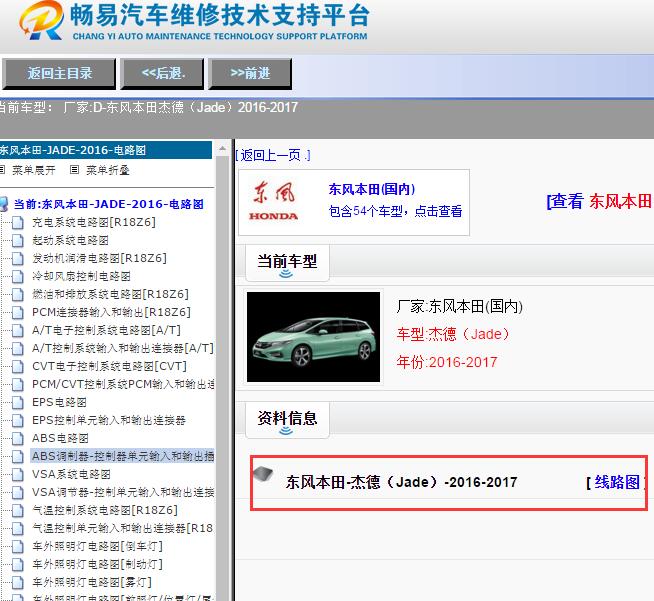The height and width of the screenshot is (601, 654).
Task: Open 发动机润滑电路图[R18Z6]
Action: (99, 258)
